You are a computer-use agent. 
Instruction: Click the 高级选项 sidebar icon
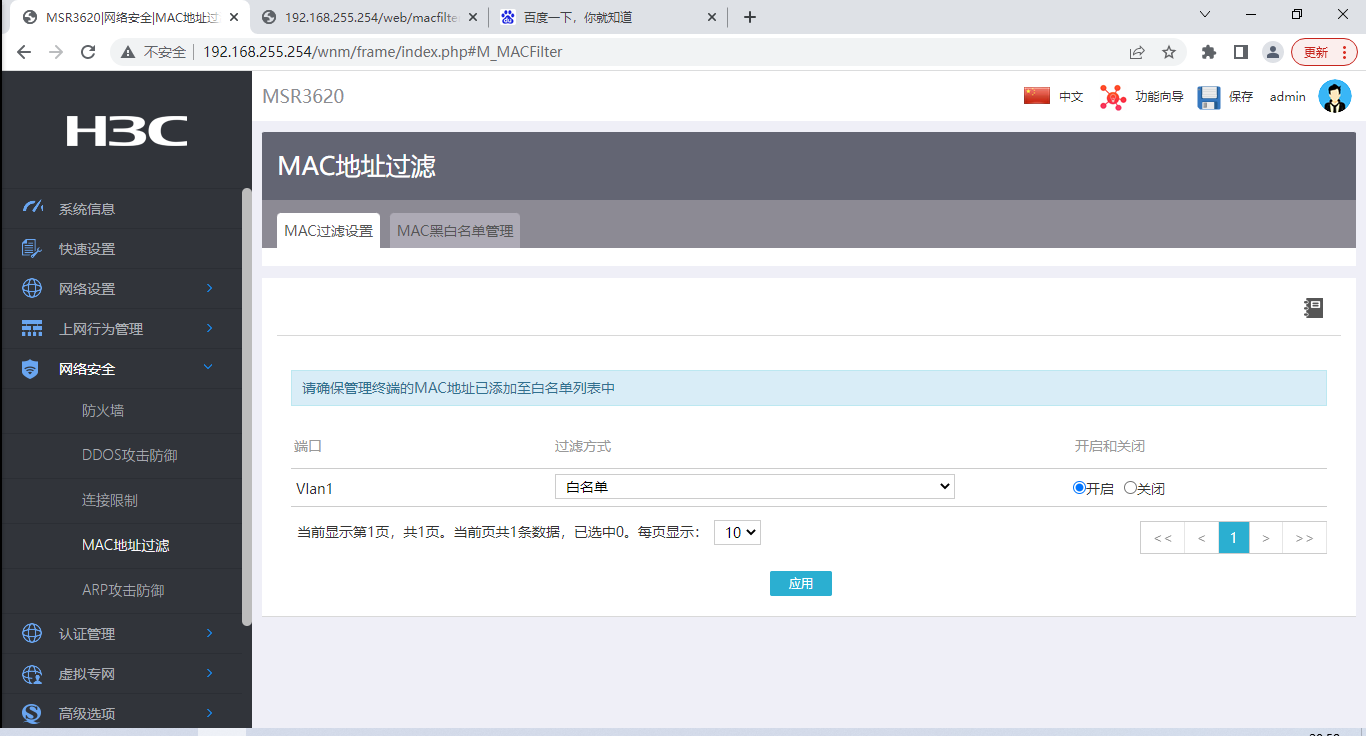(x=32, y=714)
